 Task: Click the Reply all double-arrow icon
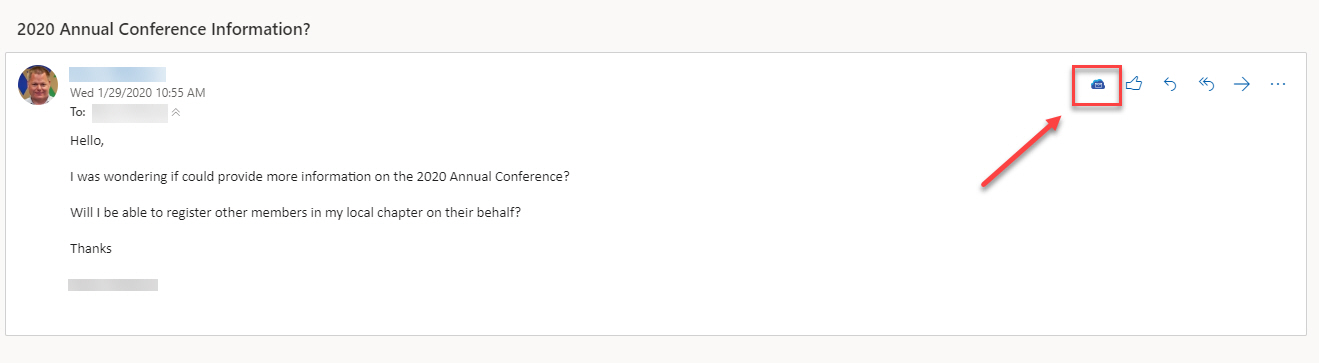1206,85
